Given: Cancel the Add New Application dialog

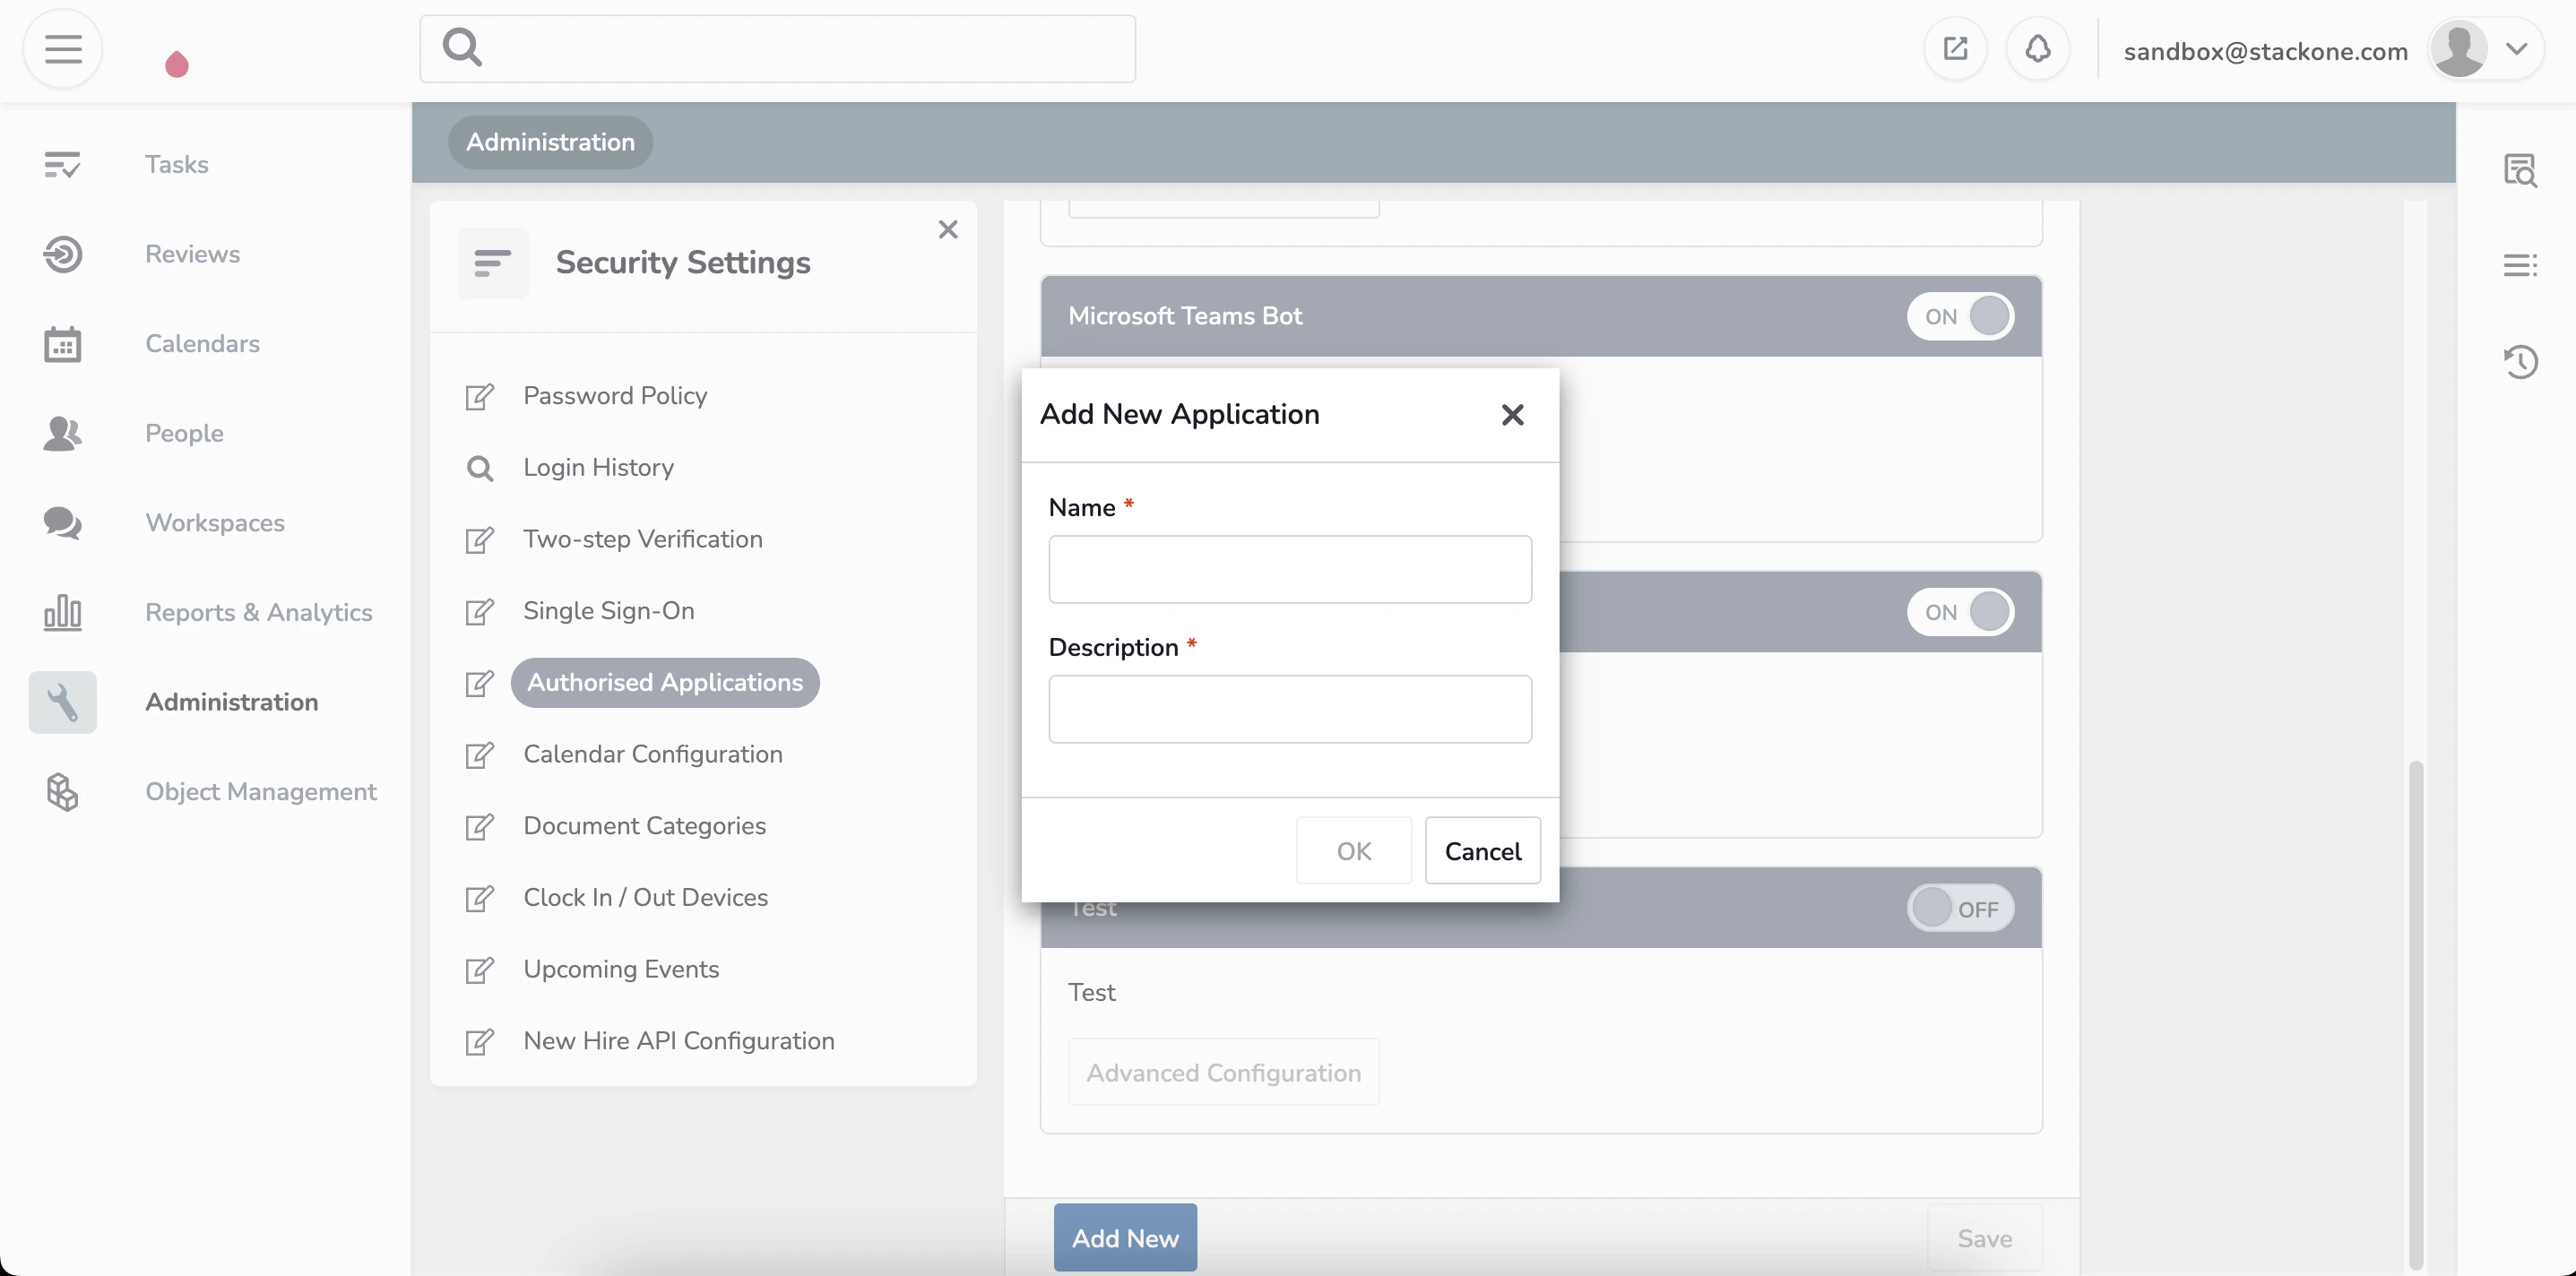Looking at the screenshot, I should (x=1482, y=850).
